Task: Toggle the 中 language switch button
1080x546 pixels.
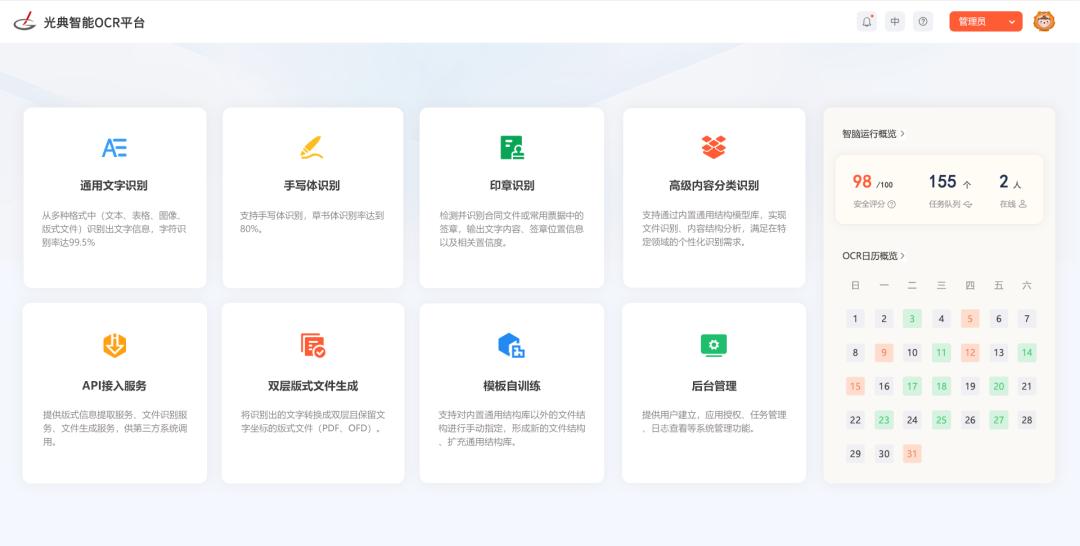Action: (895, 21)
